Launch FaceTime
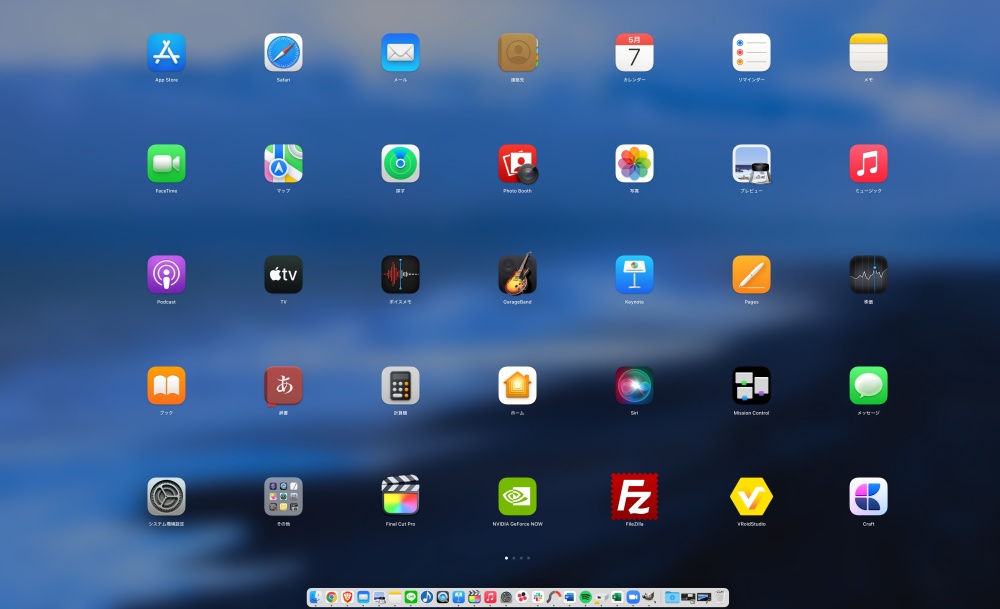This screenshot has height=609, width=1000. pos(166,163)
